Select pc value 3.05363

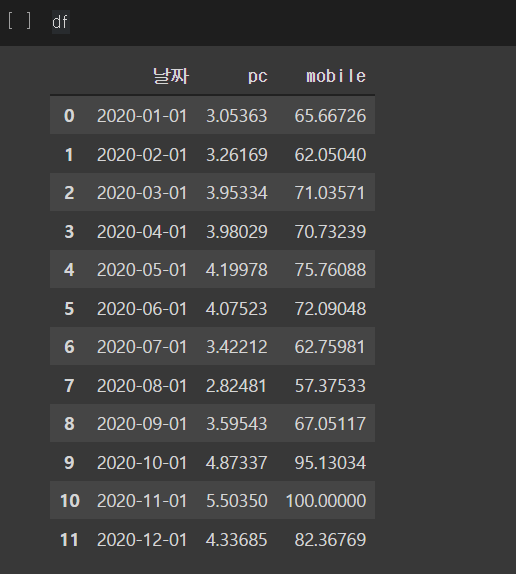(x=237, y=116)
